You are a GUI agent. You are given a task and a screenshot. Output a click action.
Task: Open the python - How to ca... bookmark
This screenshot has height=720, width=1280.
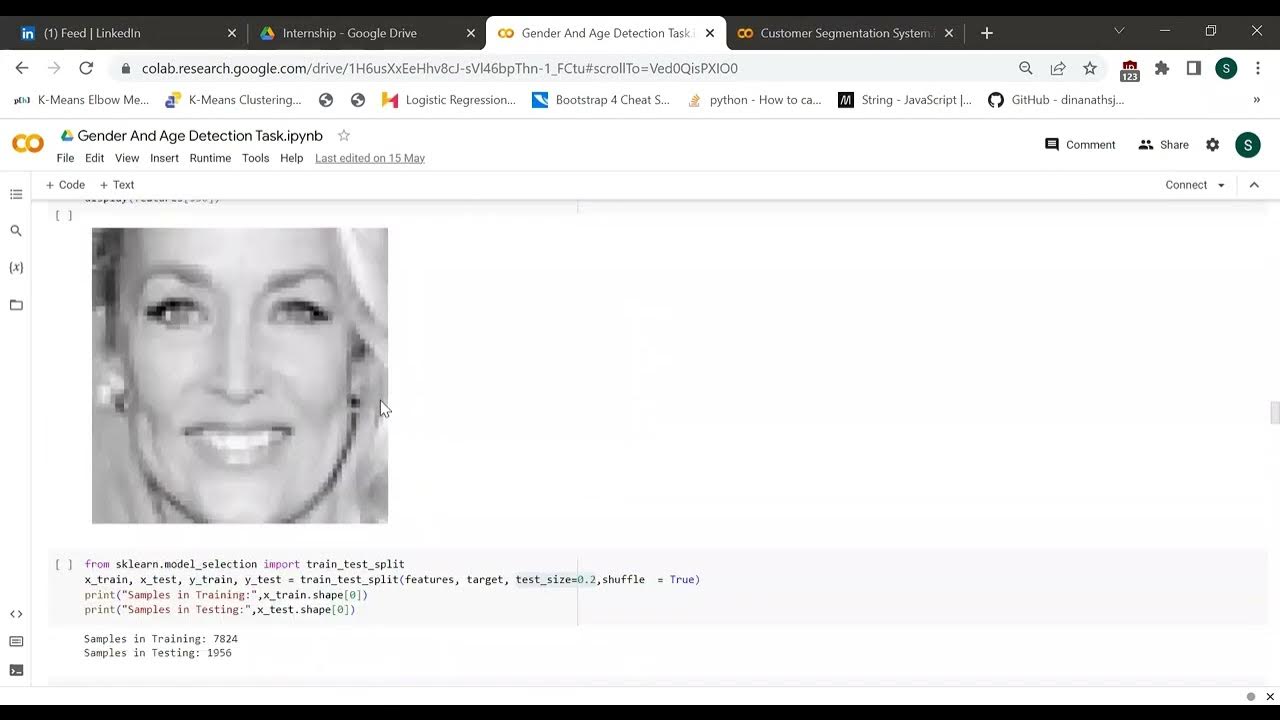pyautogui.click(x=754, y=100)
